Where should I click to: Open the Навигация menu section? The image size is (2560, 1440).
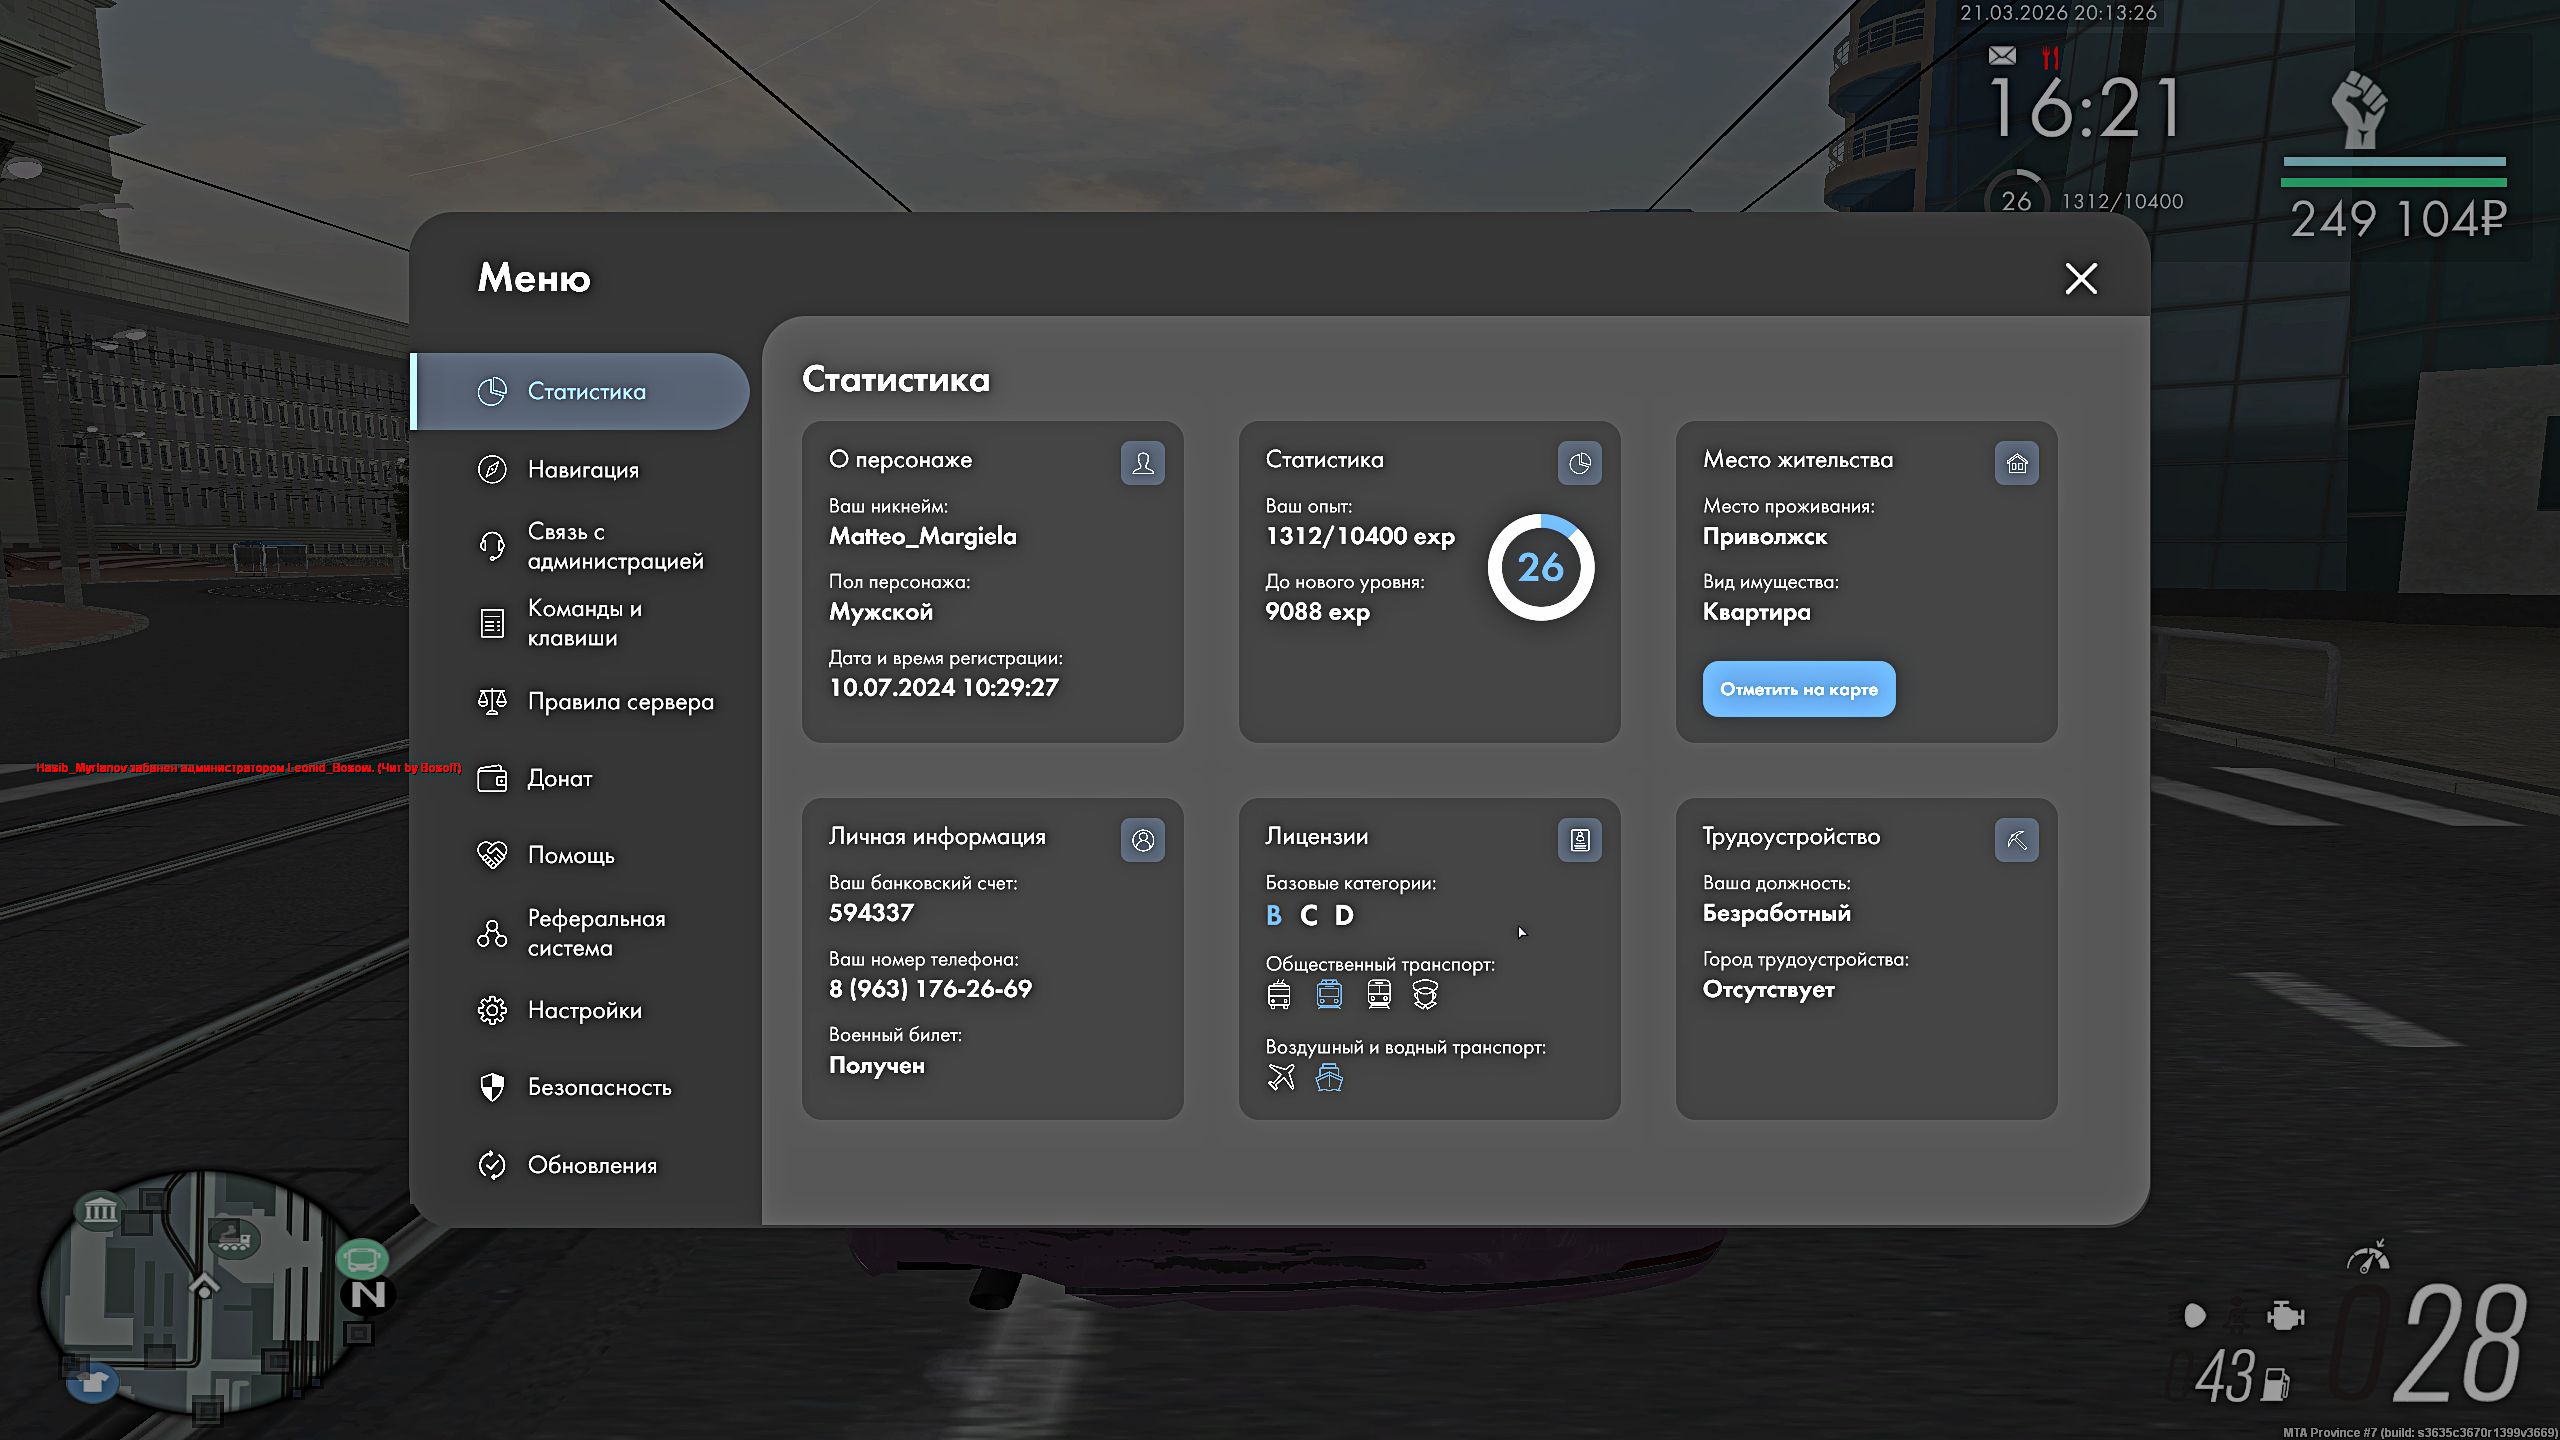583,469
